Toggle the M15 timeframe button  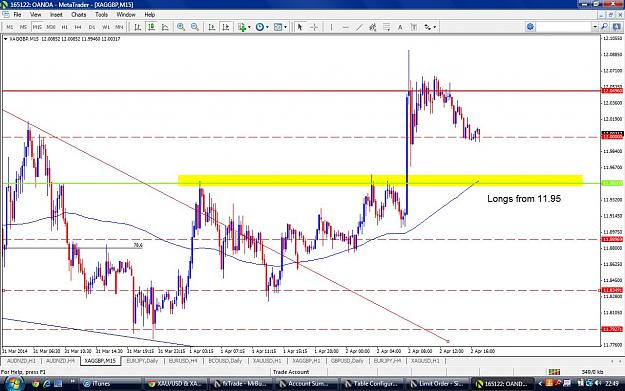(x=37, y=27)
